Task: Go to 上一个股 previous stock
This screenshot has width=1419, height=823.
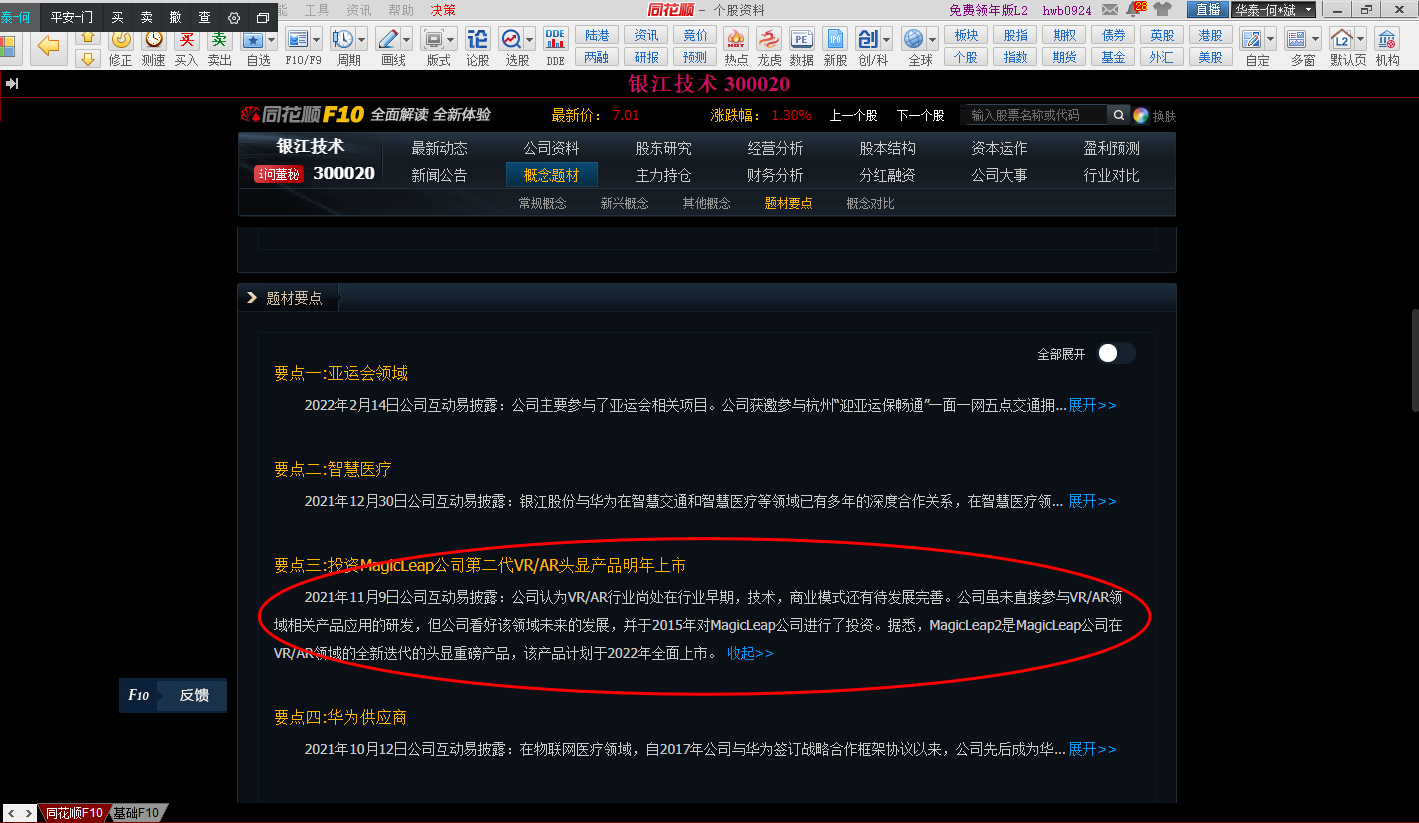Action: click(853, 115)
